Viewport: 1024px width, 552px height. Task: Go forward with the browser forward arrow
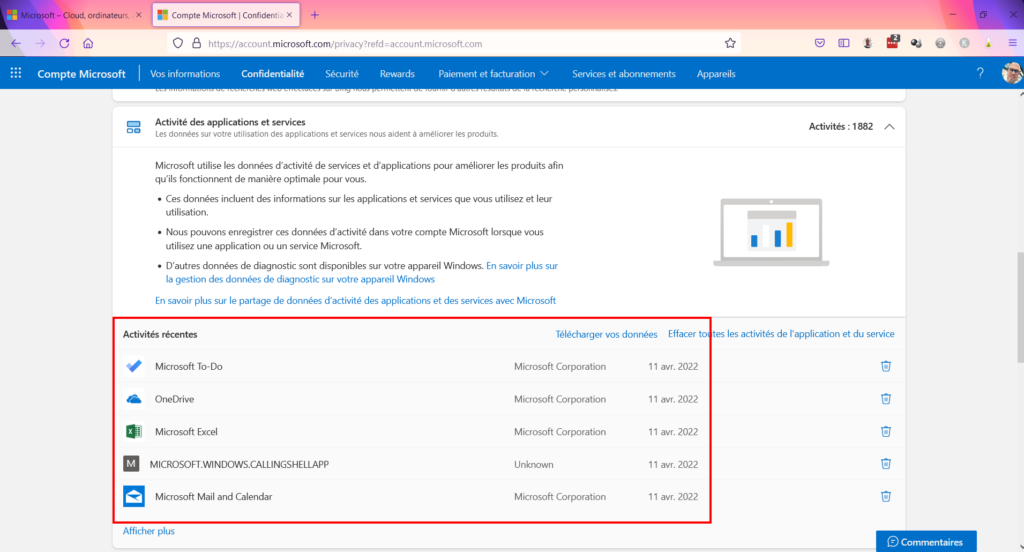coord(40,43)
